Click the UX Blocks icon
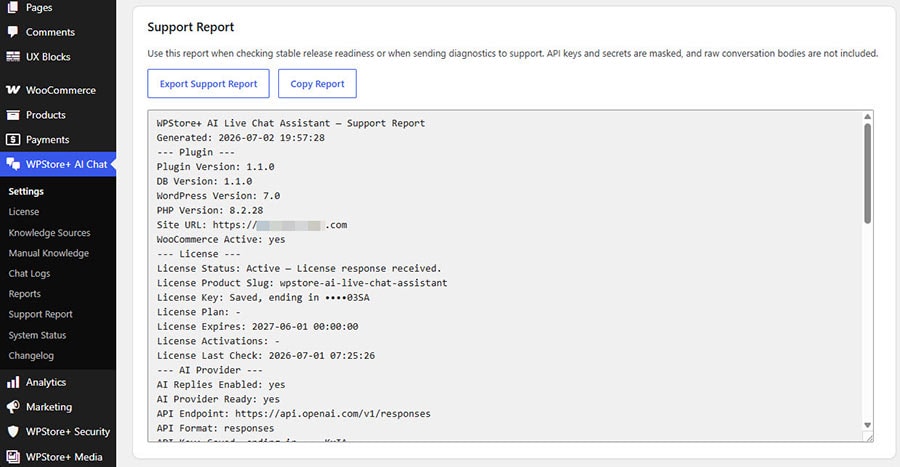 13,57
